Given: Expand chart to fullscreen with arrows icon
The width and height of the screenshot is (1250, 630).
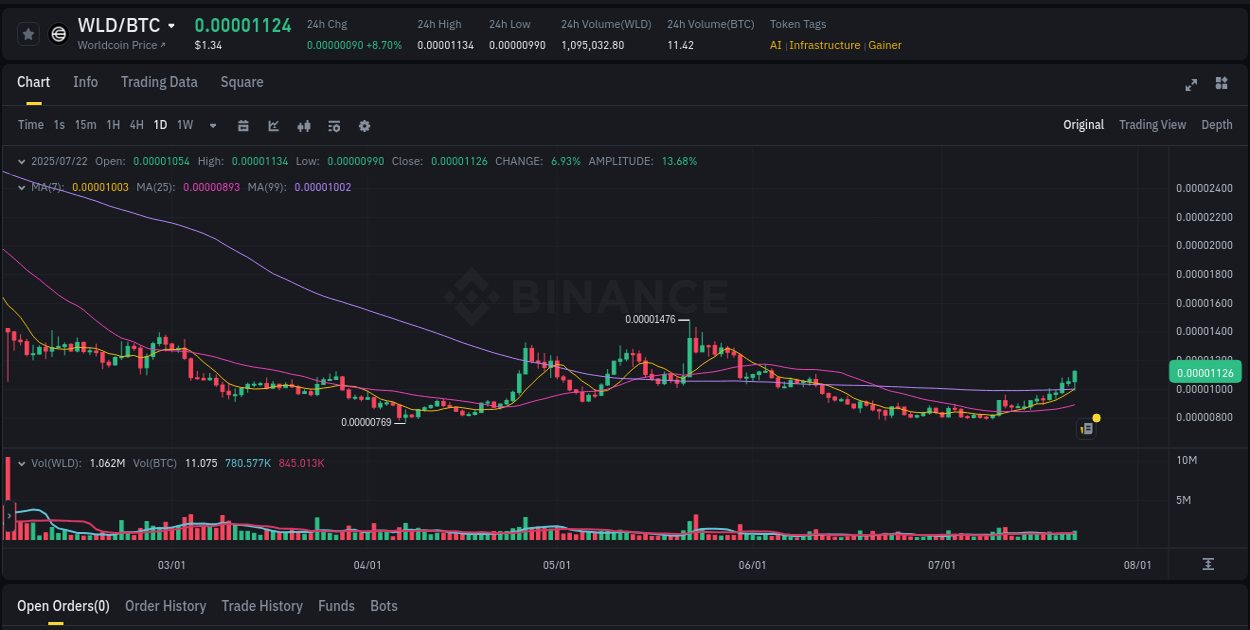Looking at the screenshot, I should [x=1191, y=85].
